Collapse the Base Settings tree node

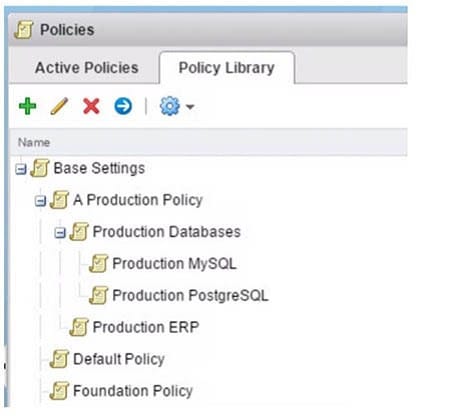21,169
